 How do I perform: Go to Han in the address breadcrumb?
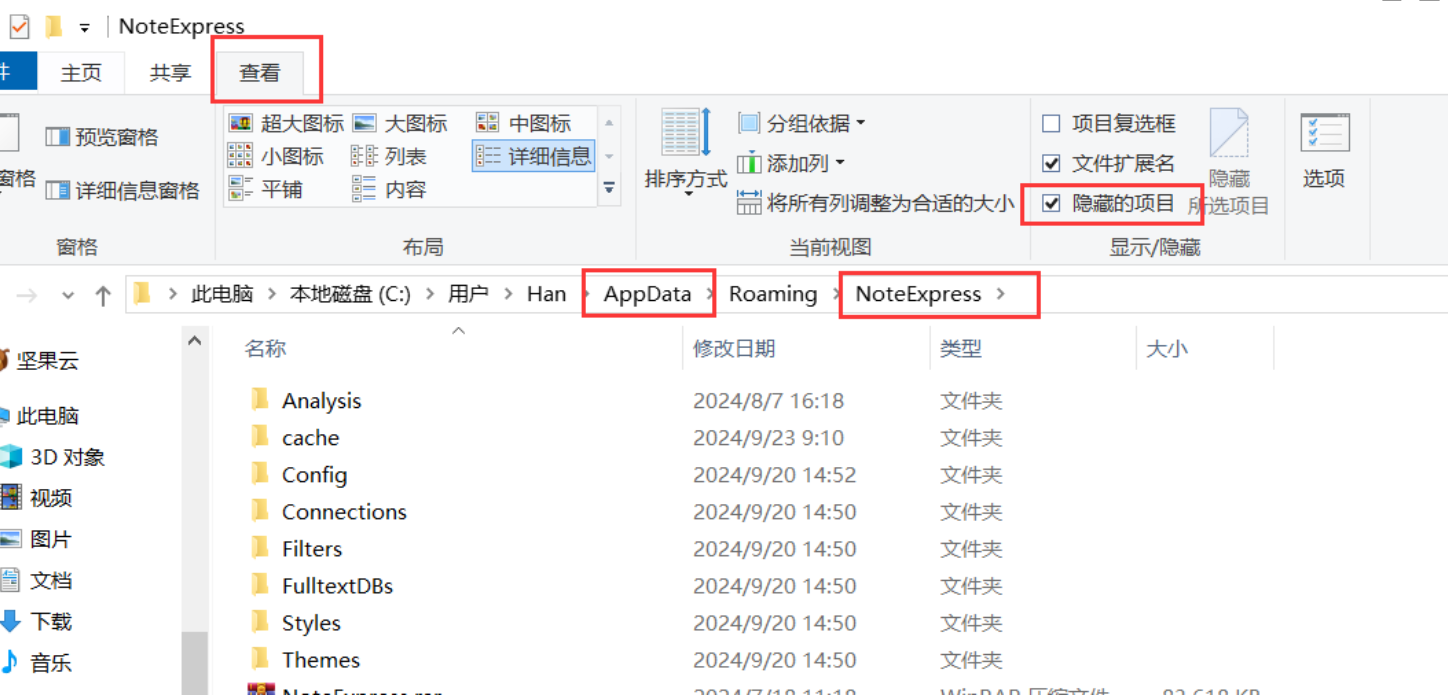(x=546, y=294)
